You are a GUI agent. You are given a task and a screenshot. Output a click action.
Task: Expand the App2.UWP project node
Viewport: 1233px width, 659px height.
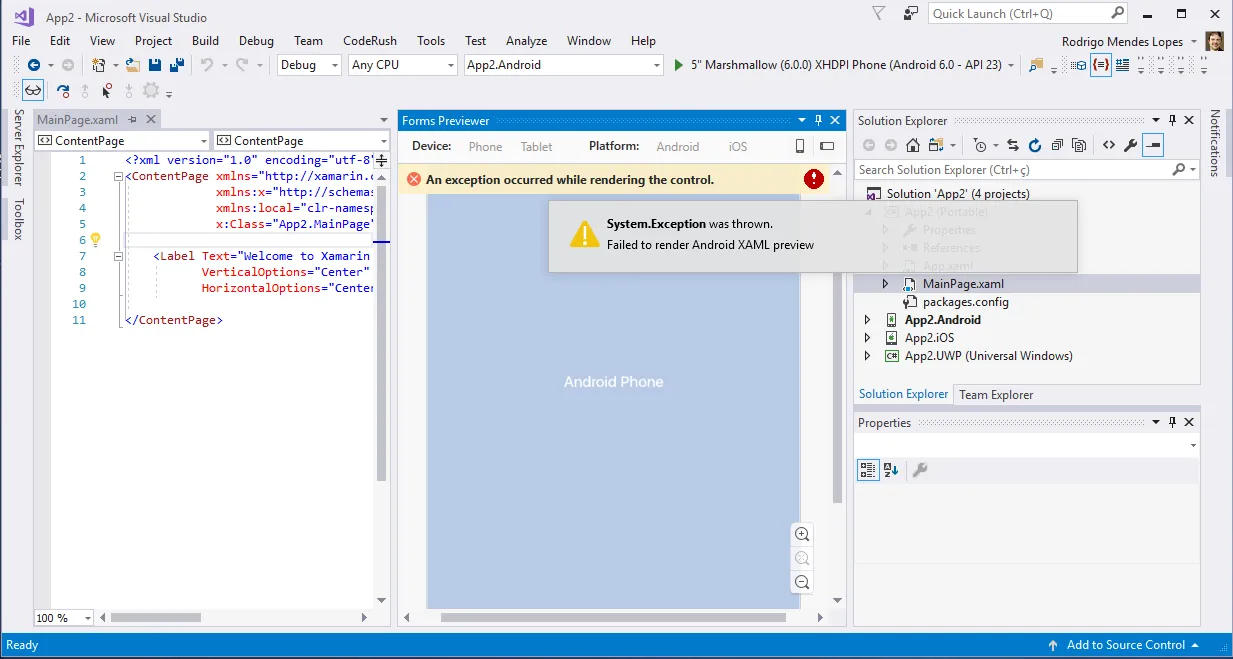[x=867, y=356]
